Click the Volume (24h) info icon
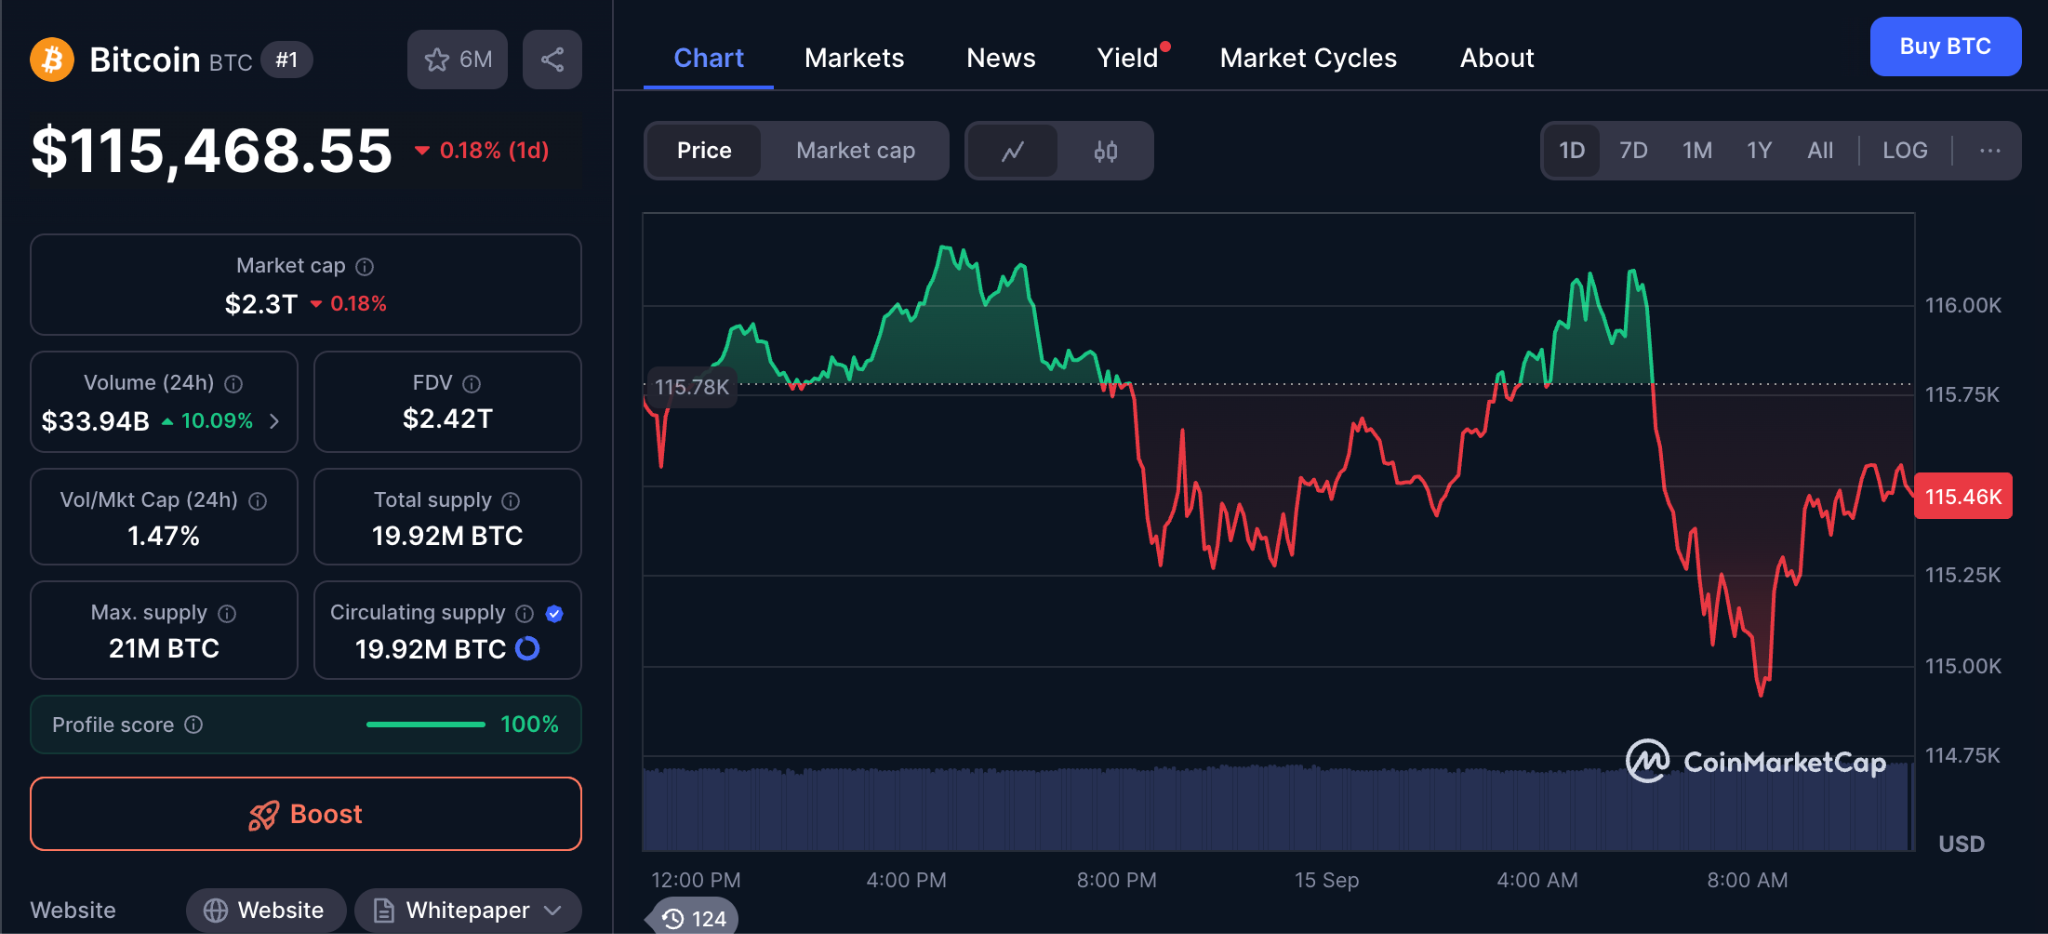Viewport: 2048px width, 934px height. 234,384
